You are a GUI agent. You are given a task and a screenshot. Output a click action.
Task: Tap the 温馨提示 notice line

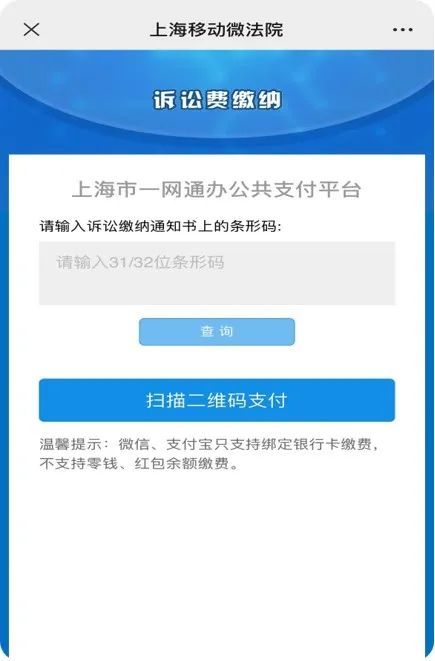tap(209, 444)
